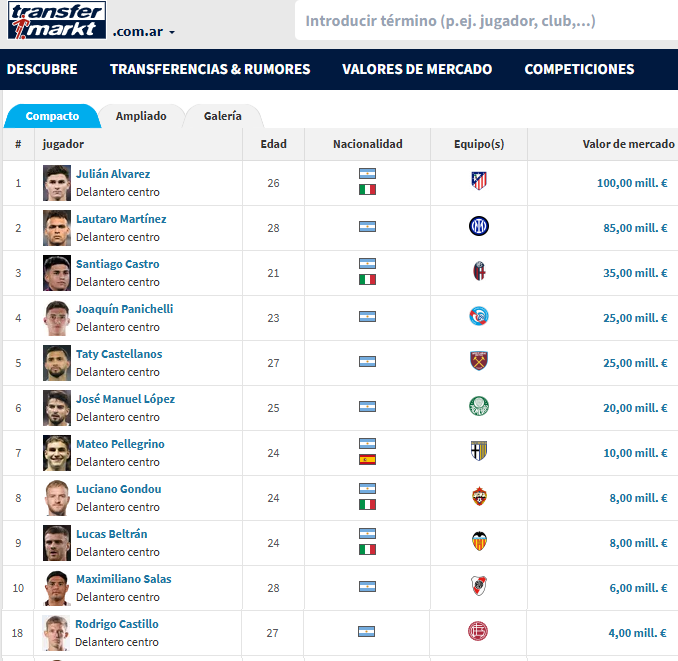This screenshot has width=678, height=661.
Task: Click the Bologna crest next to Santiago Castro
Action: [479, 271]
